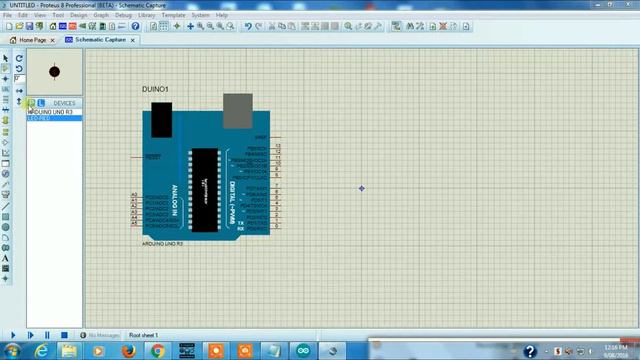640x360 pixels.
Task: Open Firefox from the Windows taskbar
Action: pyautogui.click(x=128, y=351)
